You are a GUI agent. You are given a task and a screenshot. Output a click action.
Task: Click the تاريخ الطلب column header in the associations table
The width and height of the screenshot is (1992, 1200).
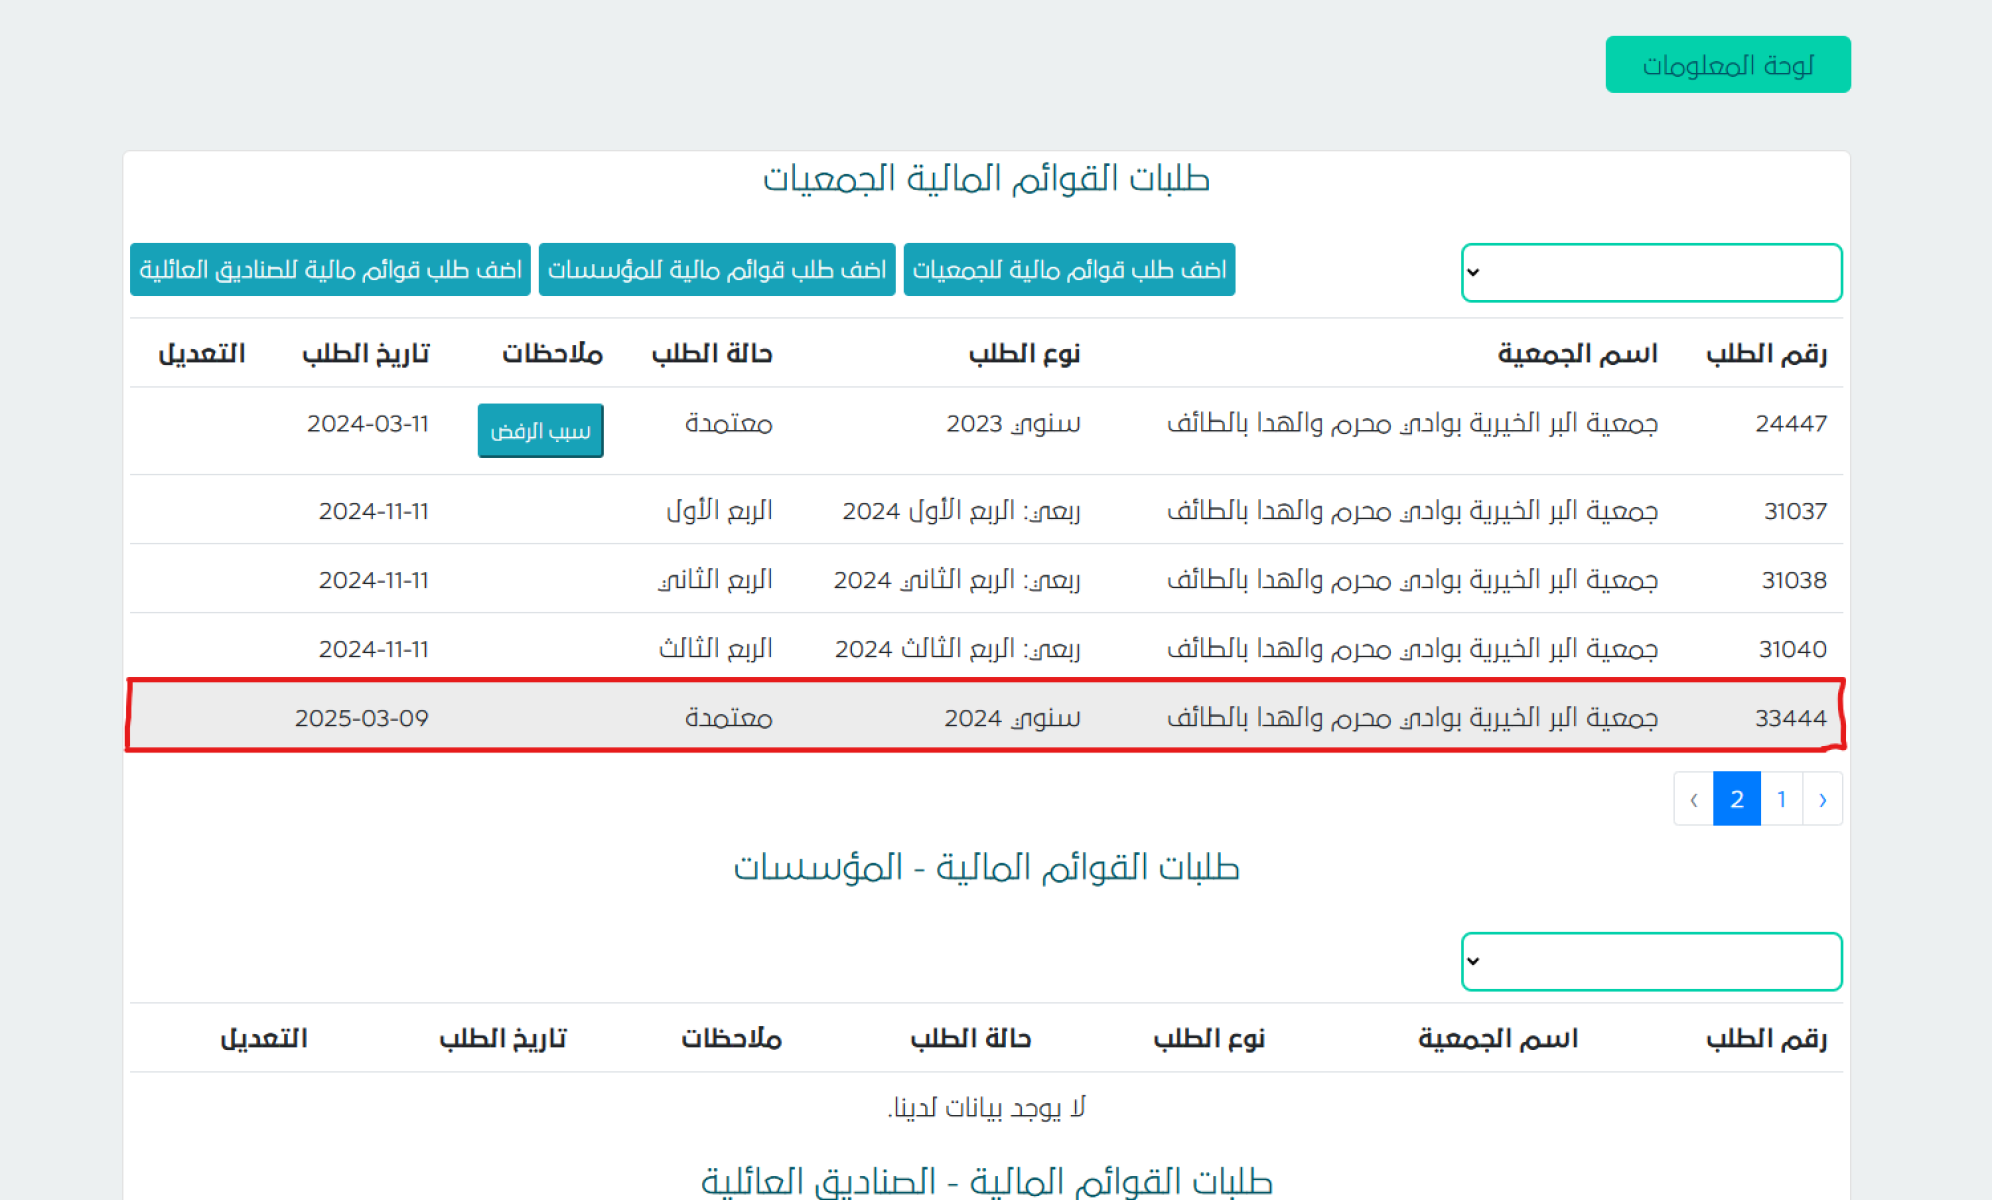click(366, 354)
